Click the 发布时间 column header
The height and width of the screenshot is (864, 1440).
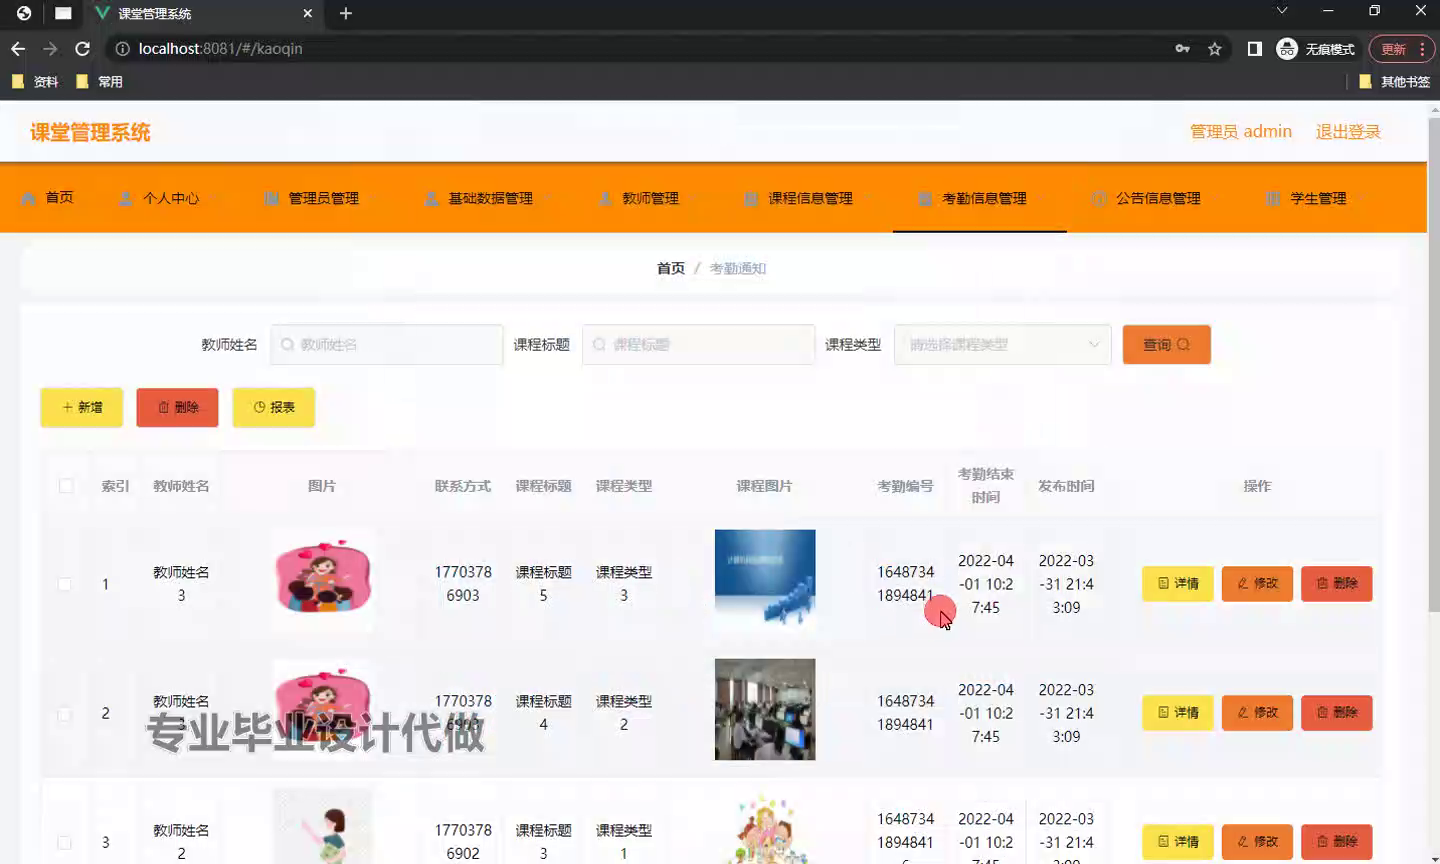click(1066, 486)
